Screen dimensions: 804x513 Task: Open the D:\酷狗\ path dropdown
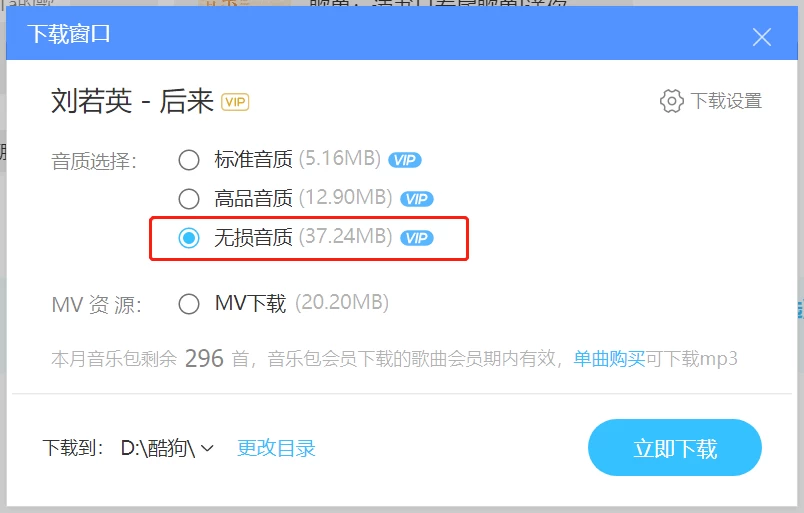point(167,448)
